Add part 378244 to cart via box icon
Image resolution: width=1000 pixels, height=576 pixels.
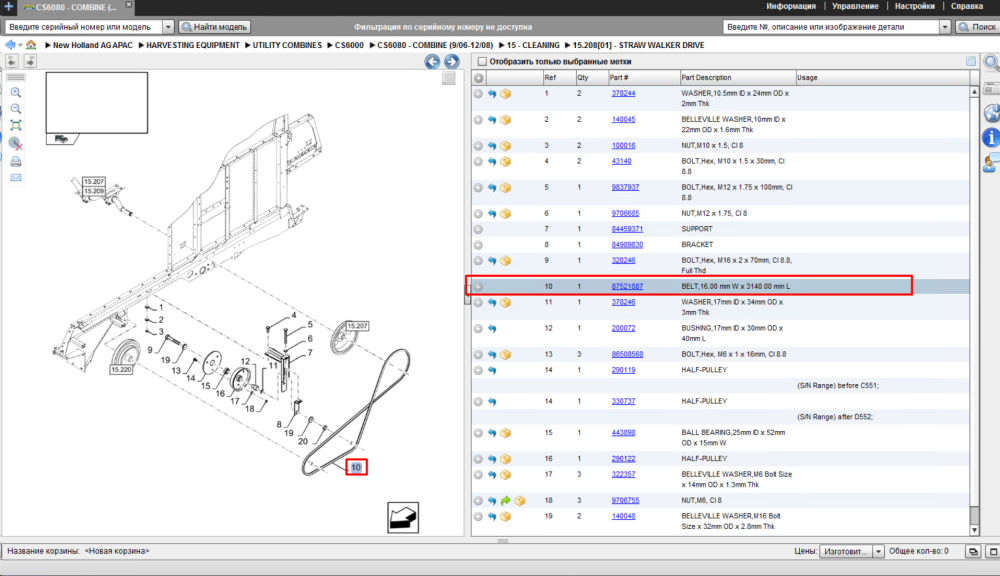pos(506,94)
